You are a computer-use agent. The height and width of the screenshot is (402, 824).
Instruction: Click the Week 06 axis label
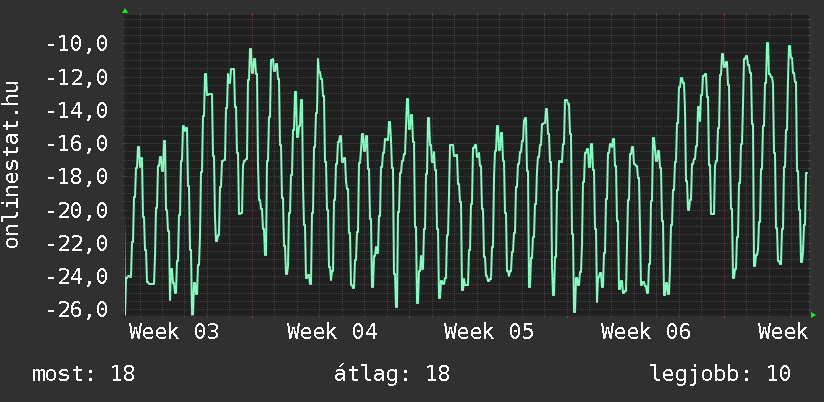click(x=647, y=331)
